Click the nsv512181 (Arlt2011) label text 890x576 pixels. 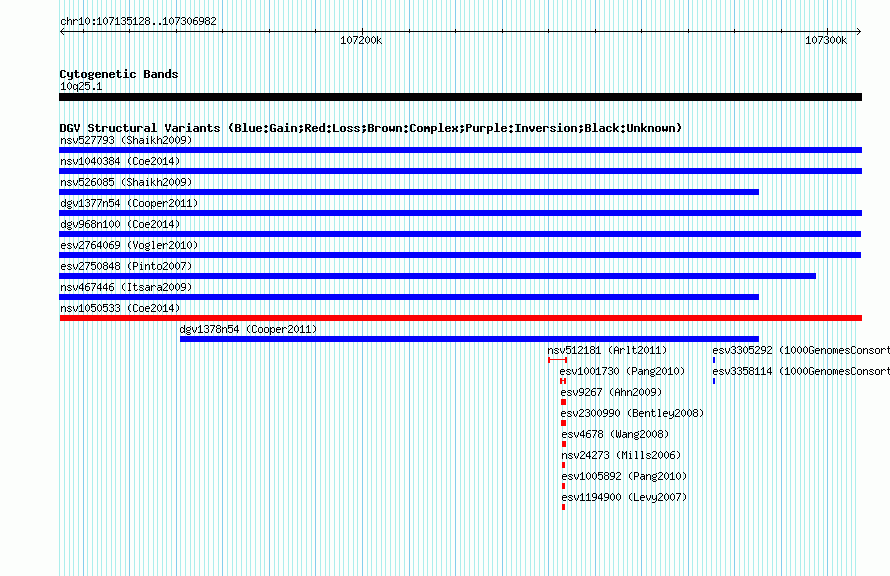[x=607, y=350]
